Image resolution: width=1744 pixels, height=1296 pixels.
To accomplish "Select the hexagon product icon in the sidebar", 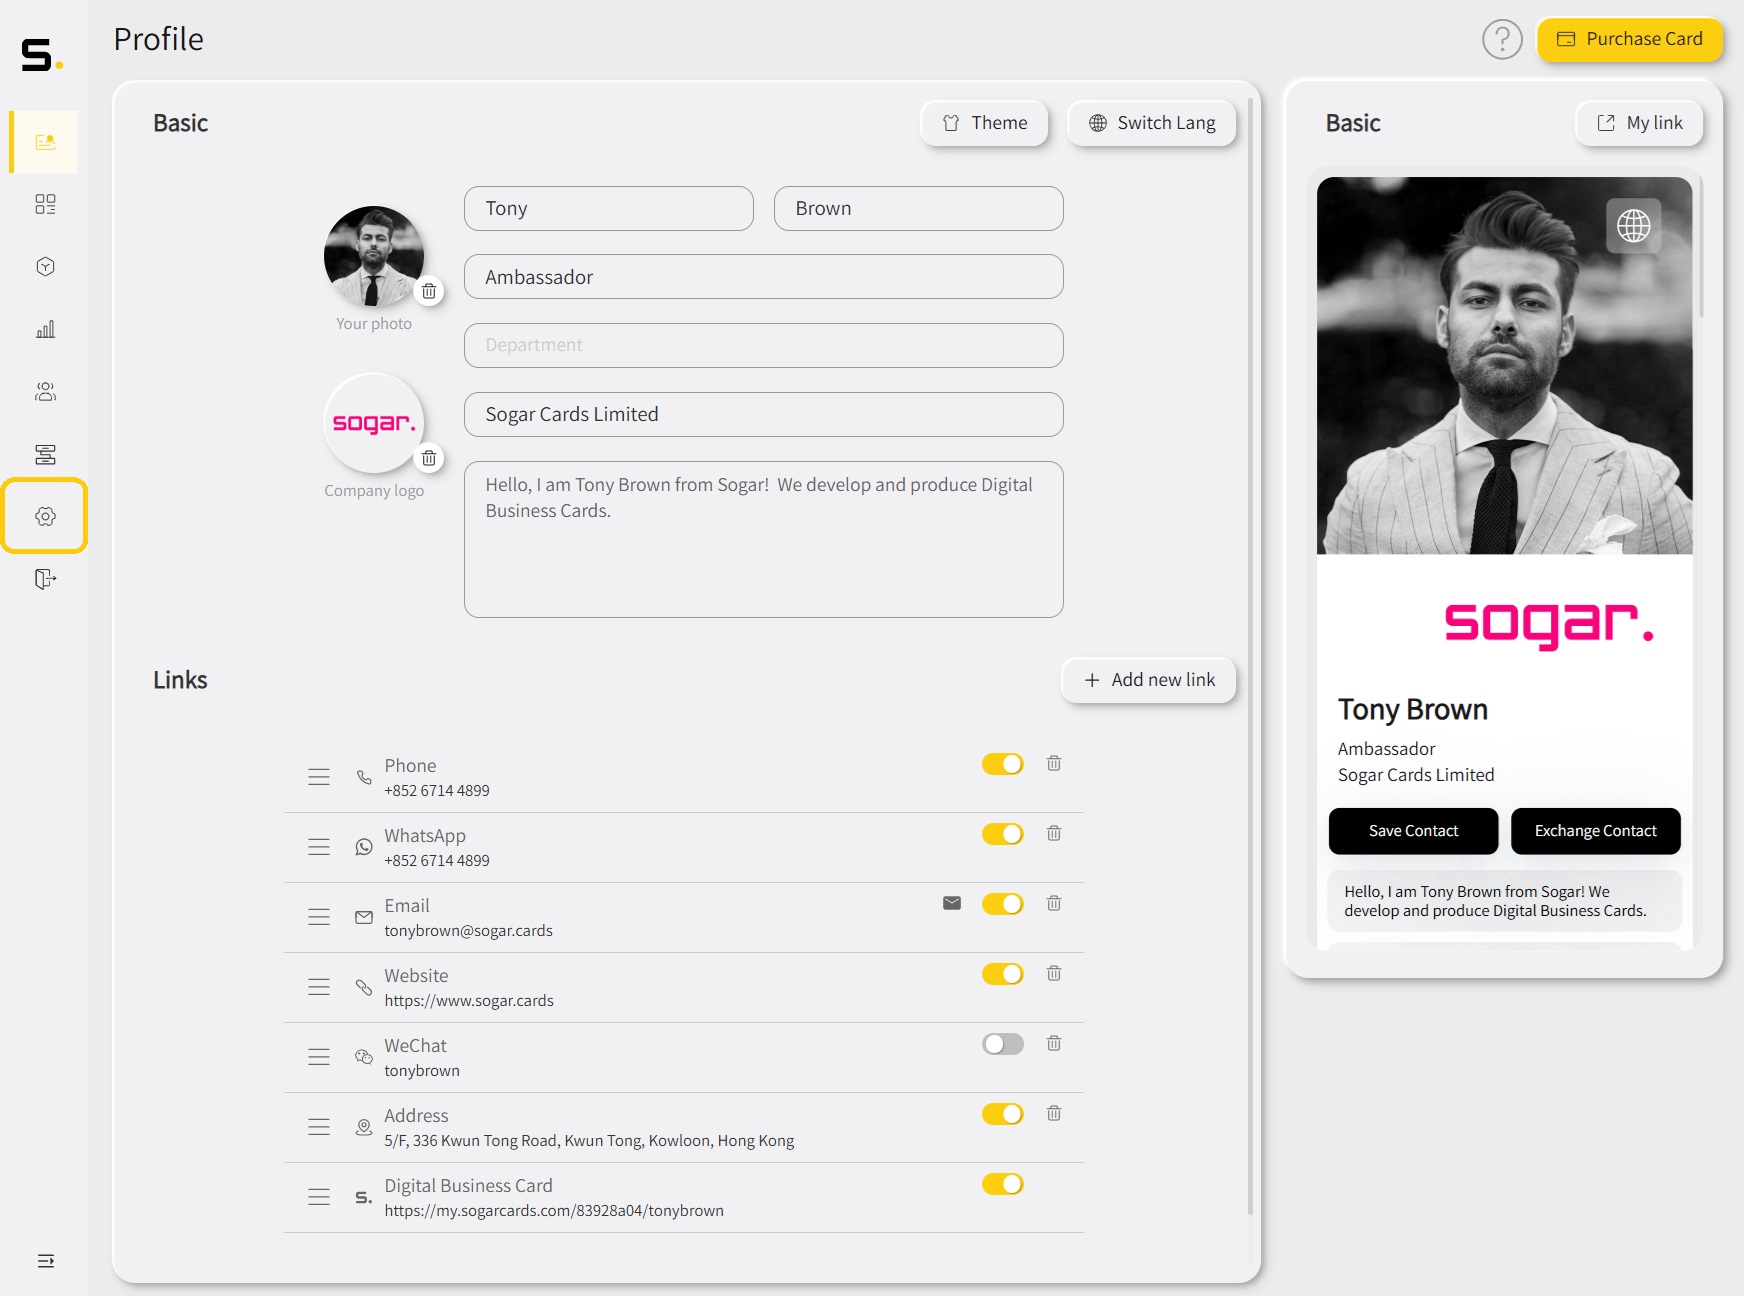I will [x=44, y=266].
